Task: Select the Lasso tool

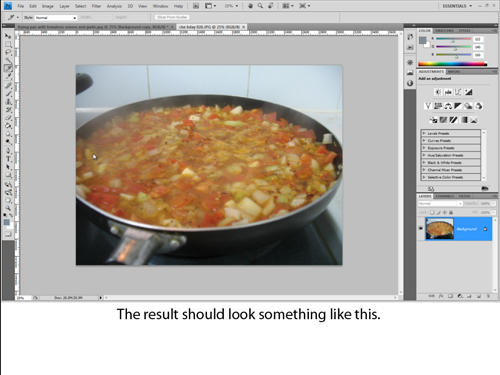Action: point(8,52)
